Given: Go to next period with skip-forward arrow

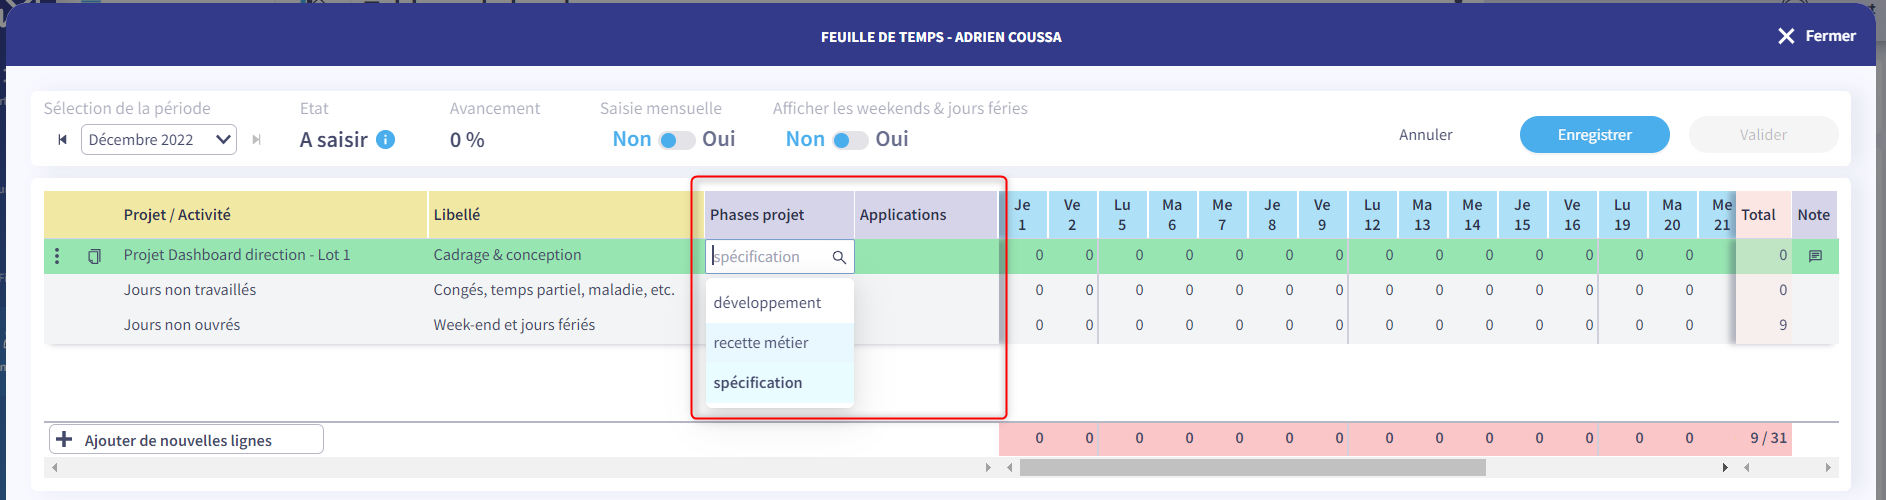Looking at the screenshot, I should 257,140.
